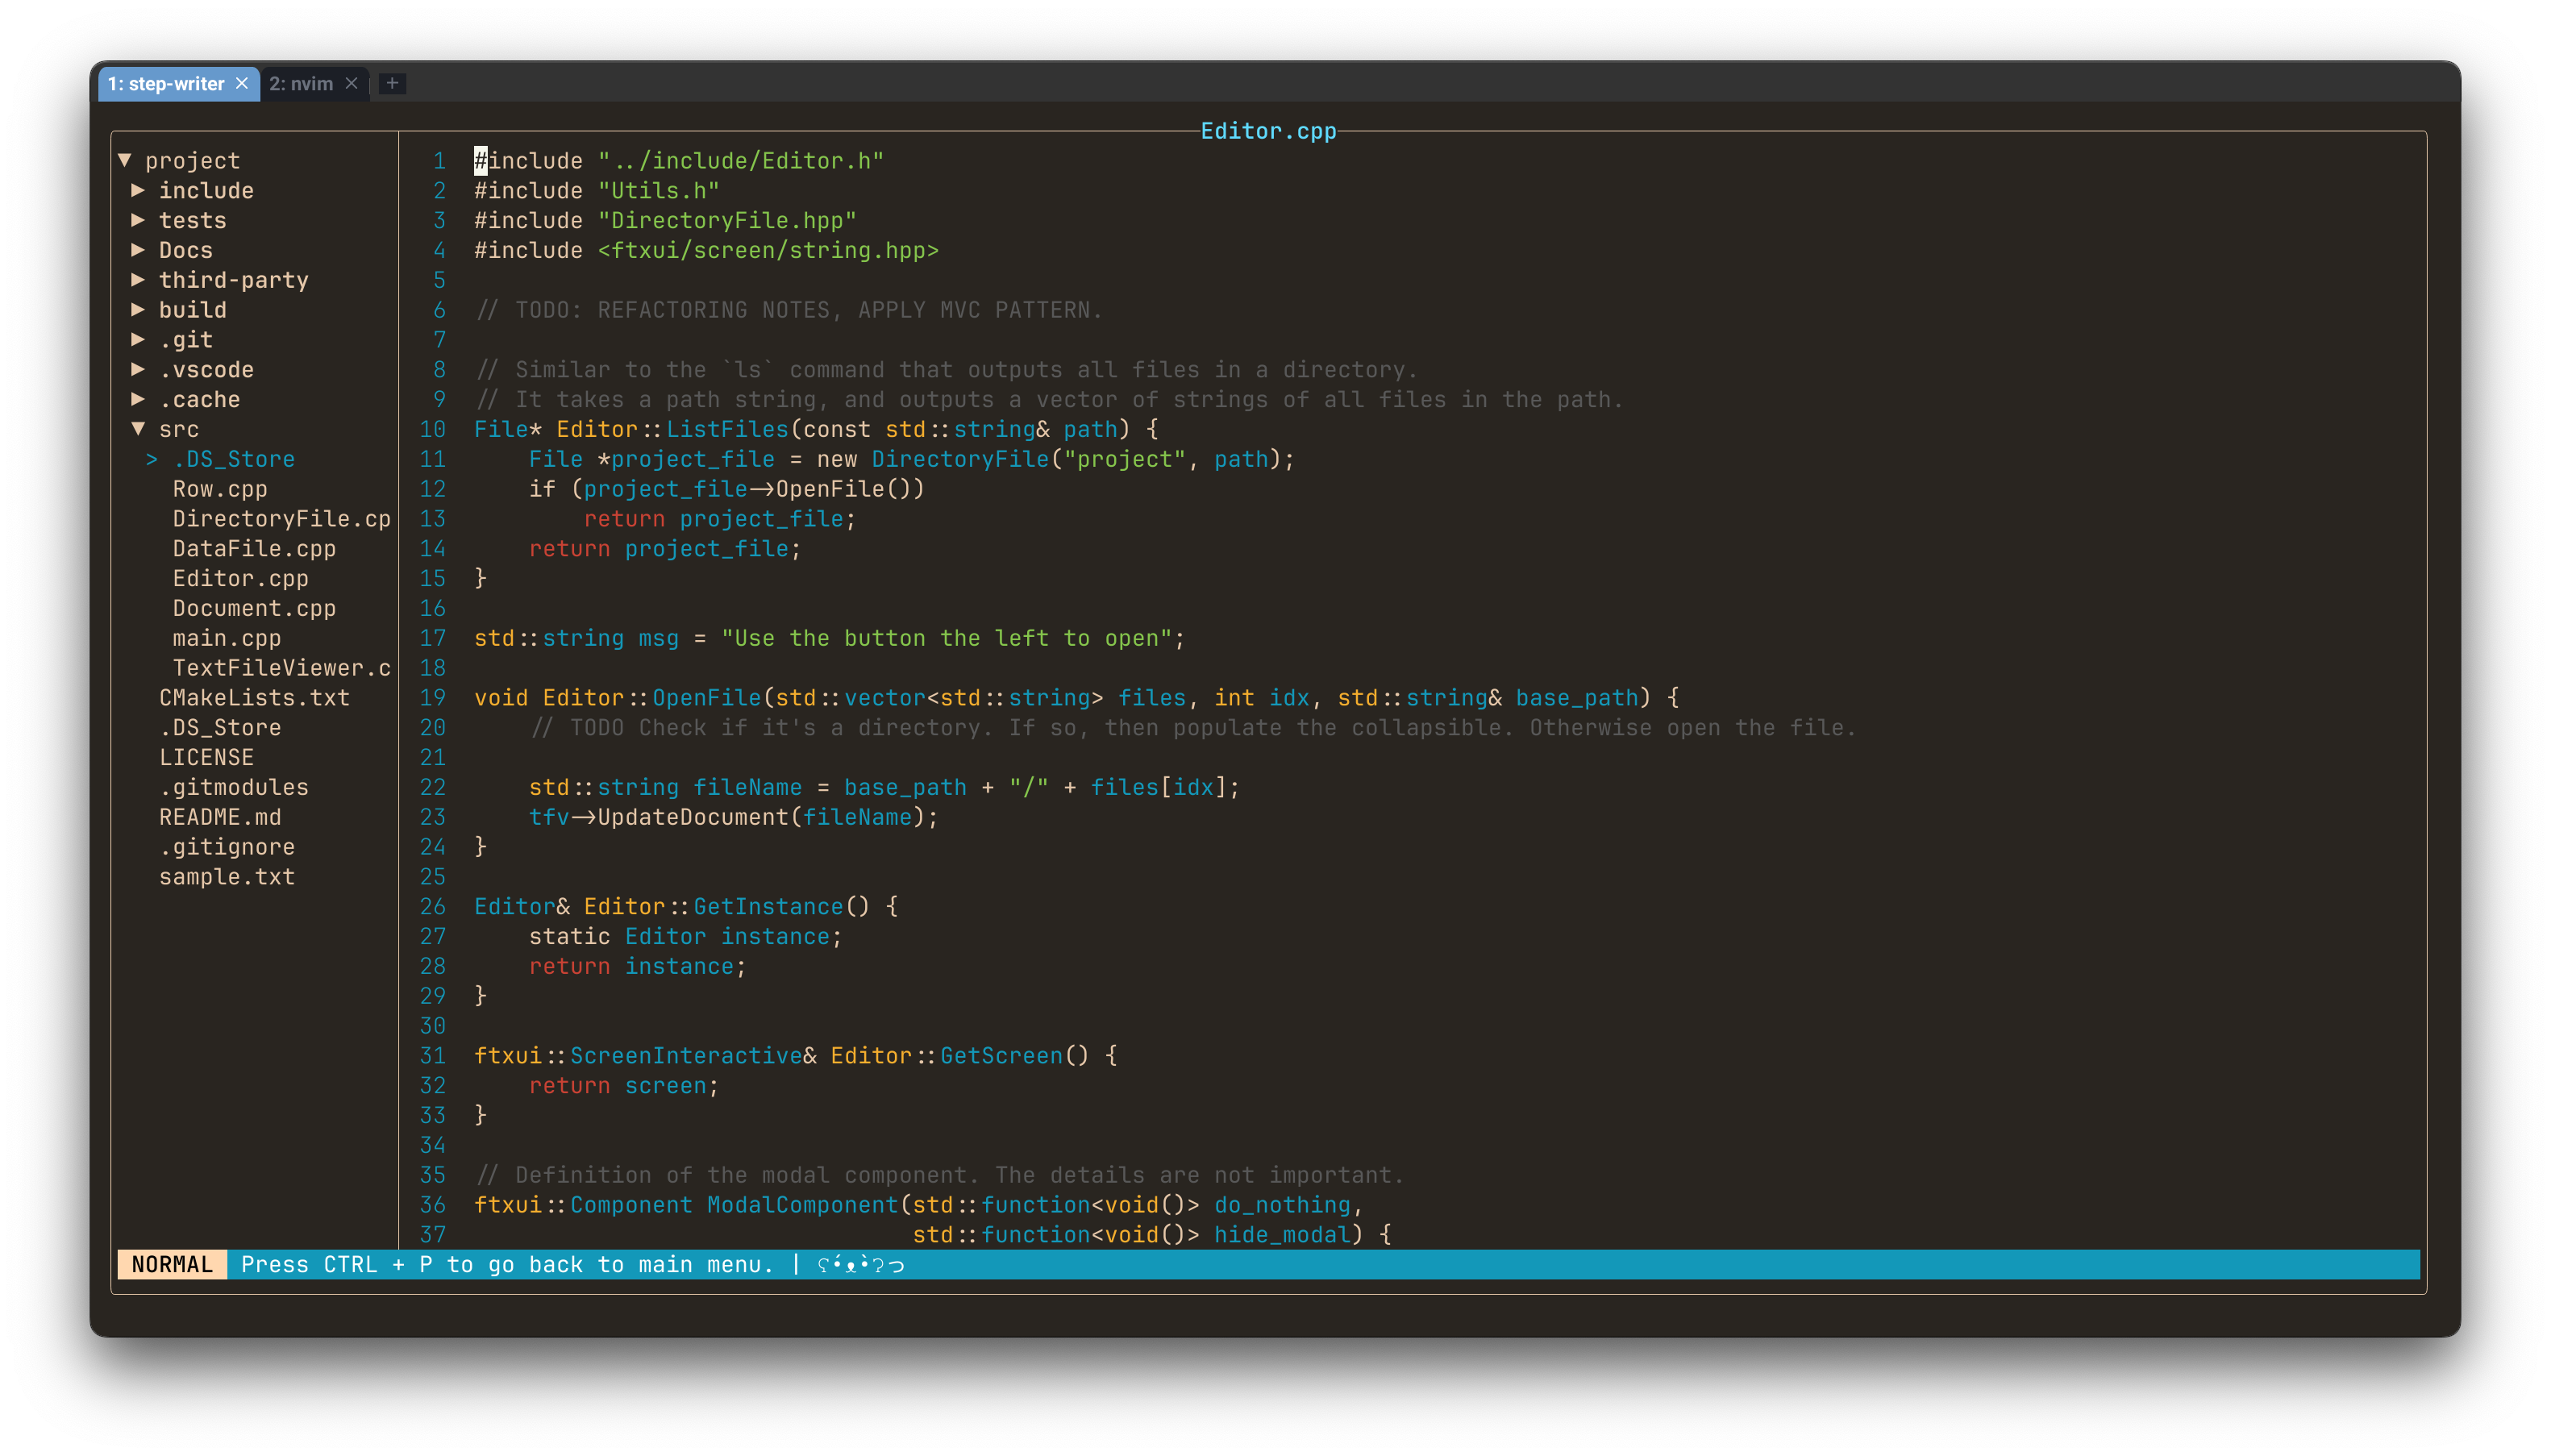Image resolution: width=2551 pixels, height=1456 pixels.
Task: Place cursor at the start of line 1
Action: (x=481, y=160)
